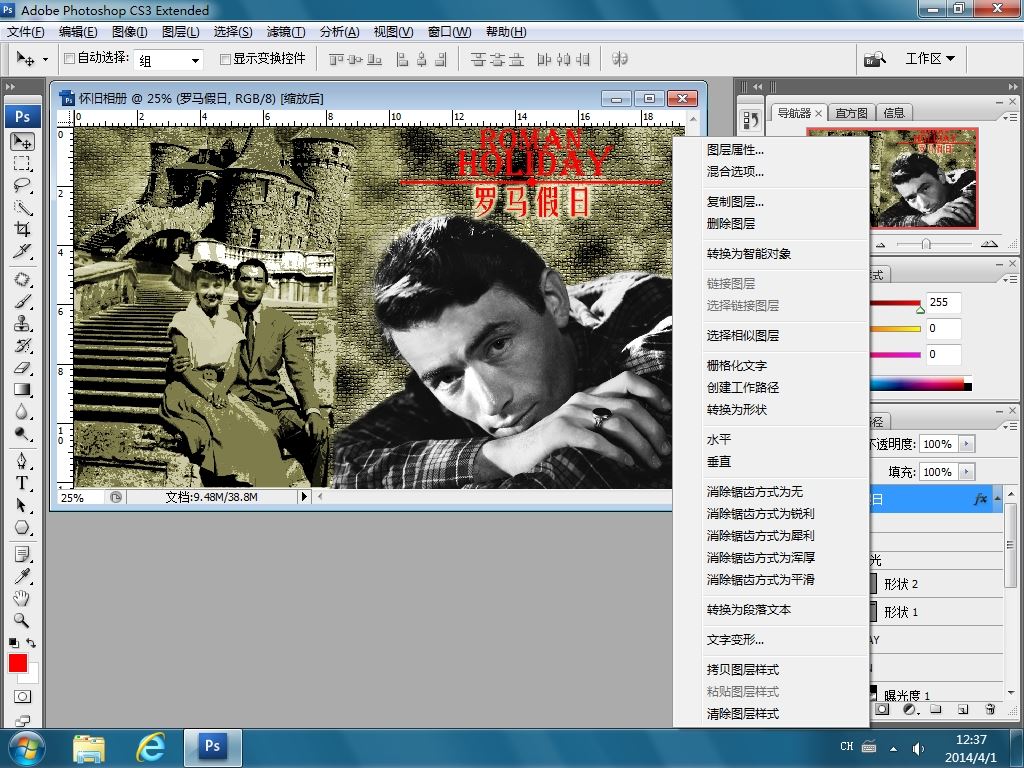Select the Crop tool
This screenshot has width=1024, height=768.
point(22,229)
